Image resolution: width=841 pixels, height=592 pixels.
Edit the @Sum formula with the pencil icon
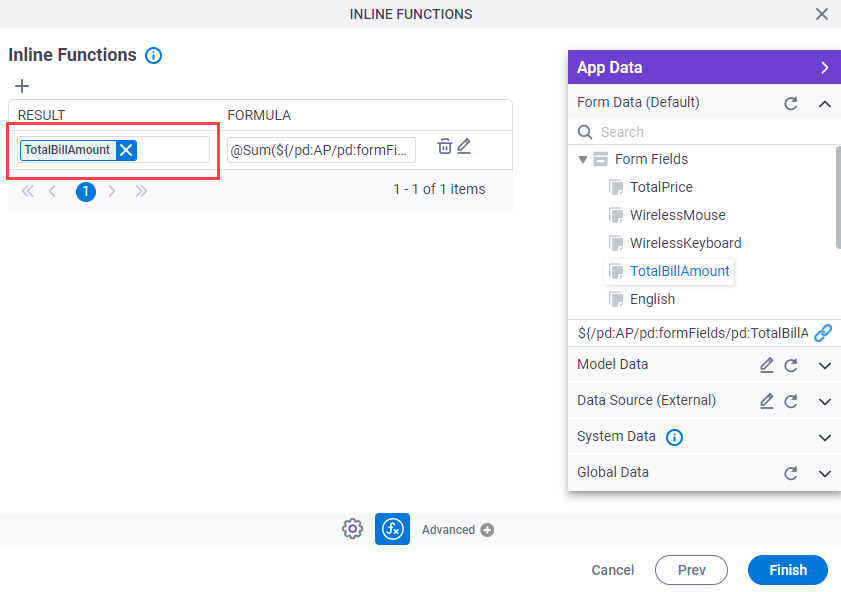(464, 146)
